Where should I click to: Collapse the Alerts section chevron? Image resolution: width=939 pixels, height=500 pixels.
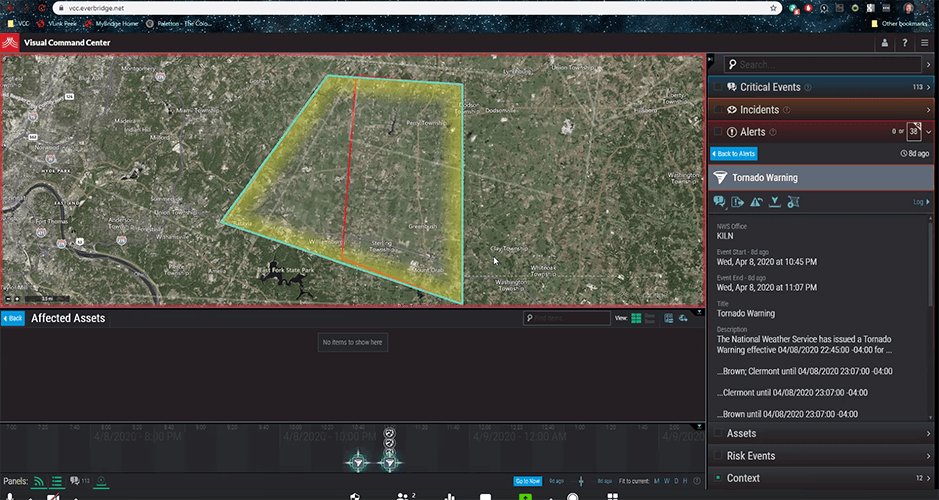(x=929, y=132)
